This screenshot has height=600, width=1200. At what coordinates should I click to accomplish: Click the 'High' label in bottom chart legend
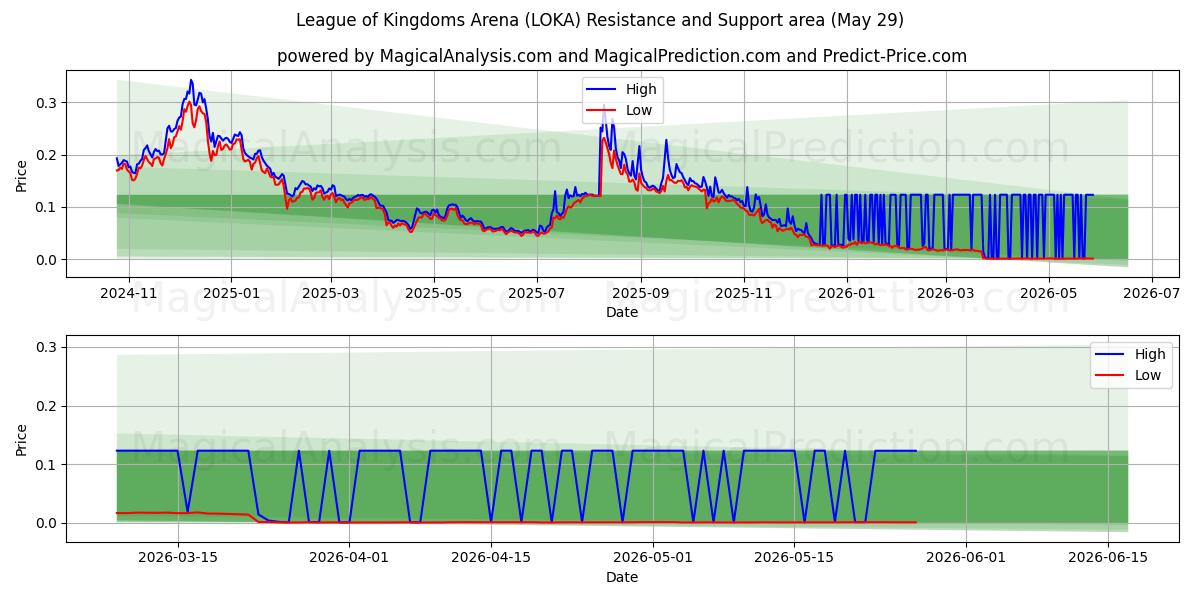(x=1150, y=354)
